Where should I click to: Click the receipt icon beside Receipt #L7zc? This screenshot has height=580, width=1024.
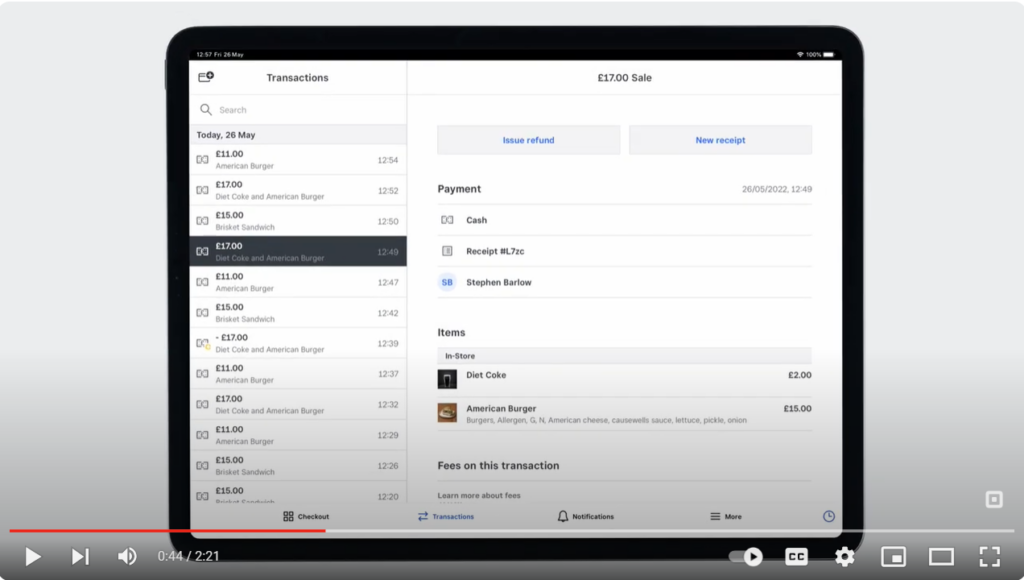click(x=446, y=251)
